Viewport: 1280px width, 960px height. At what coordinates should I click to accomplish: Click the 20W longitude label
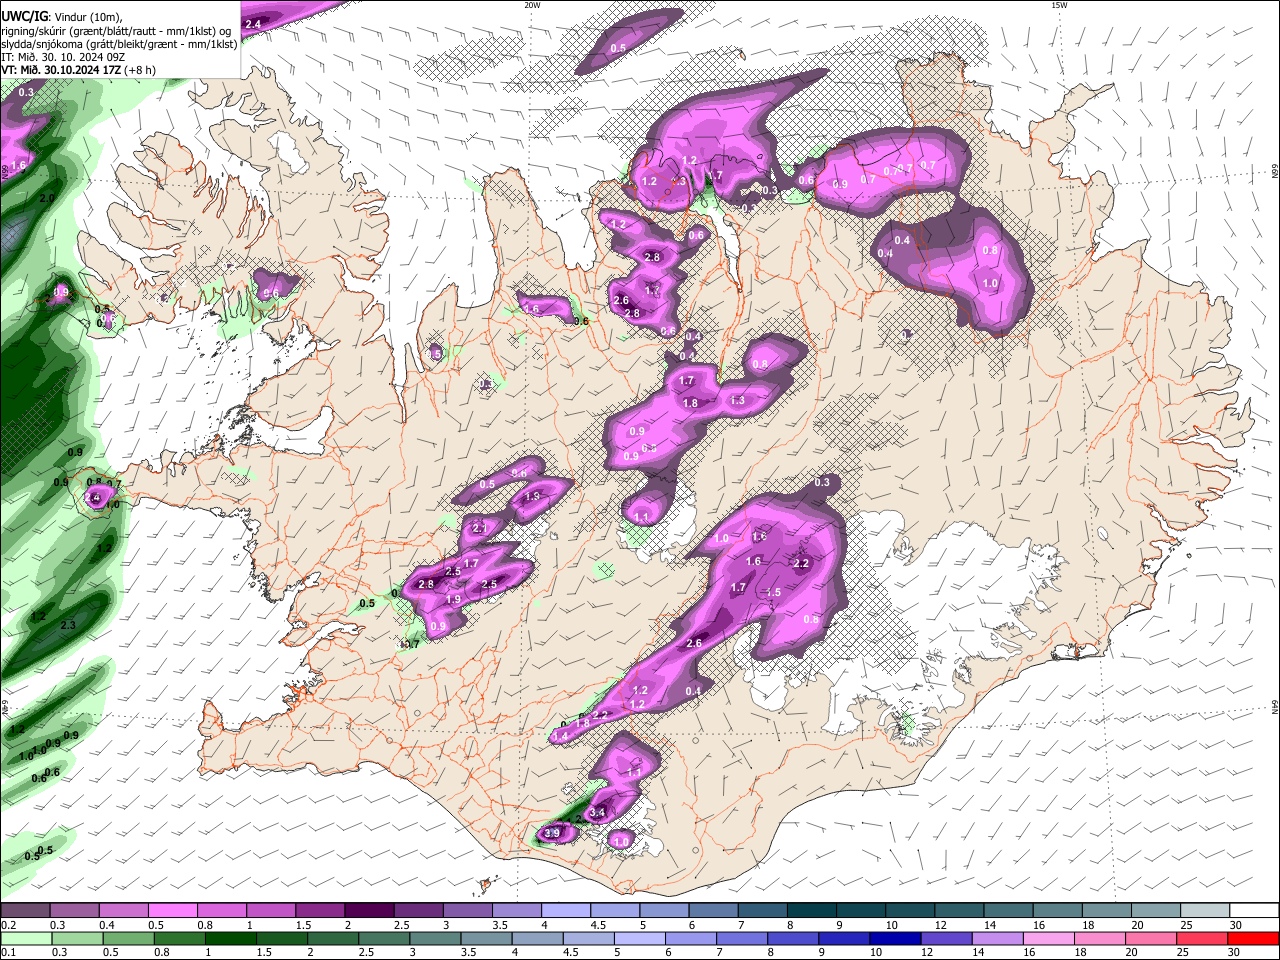[x=532, y=5]
